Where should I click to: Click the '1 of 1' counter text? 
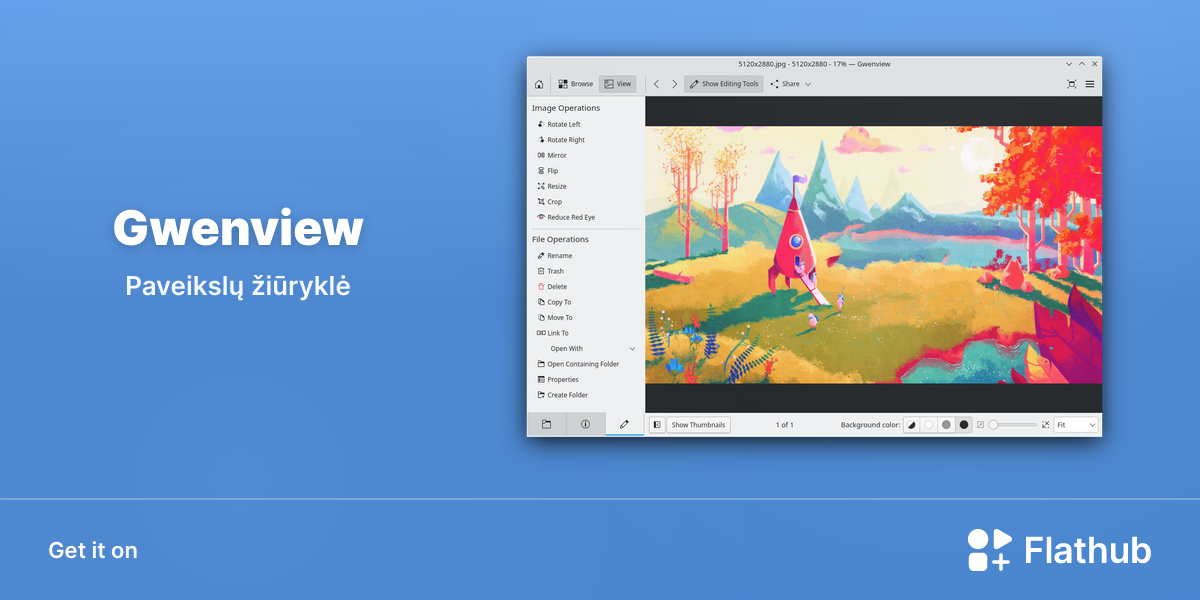point(785,425)
